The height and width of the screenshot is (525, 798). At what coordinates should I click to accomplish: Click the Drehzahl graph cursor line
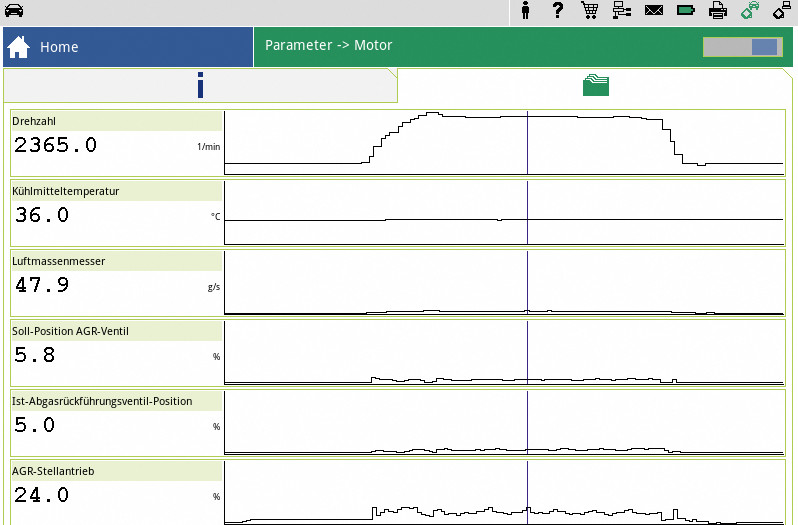click(527, 141)
